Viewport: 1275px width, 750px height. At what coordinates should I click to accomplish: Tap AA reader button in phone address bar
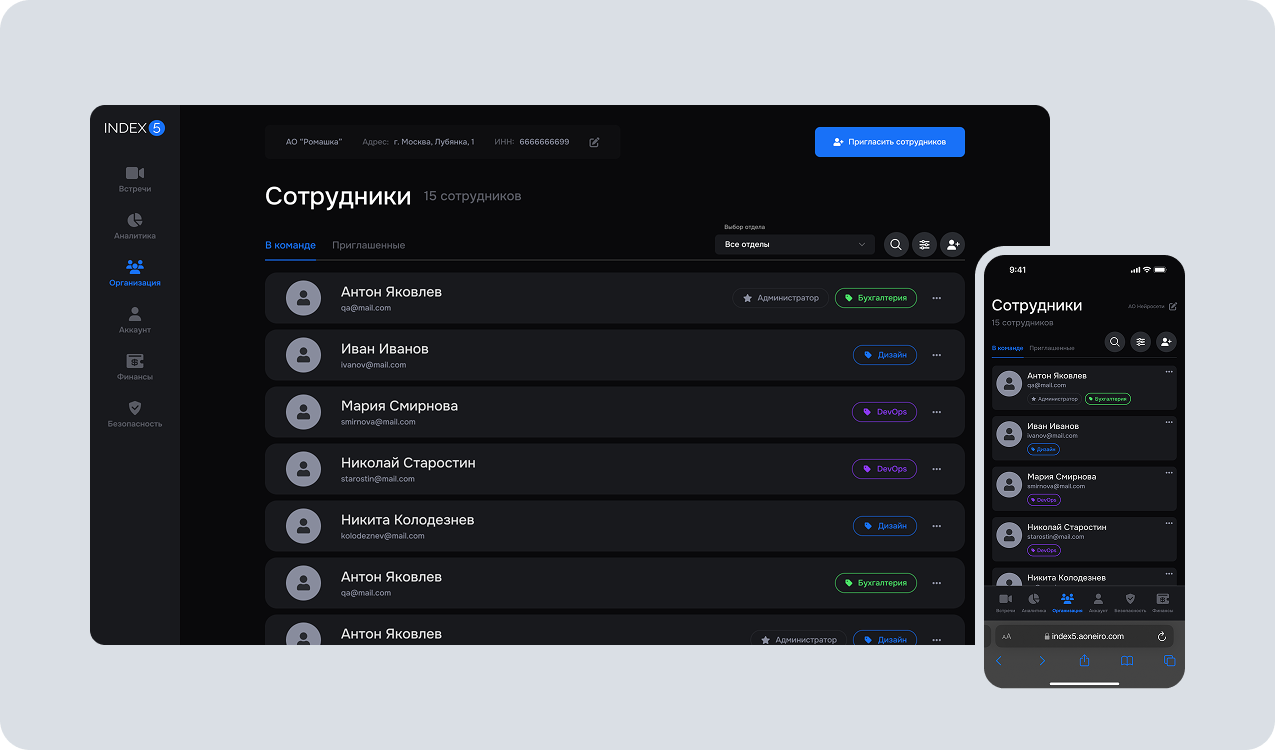pos(1006,636)
